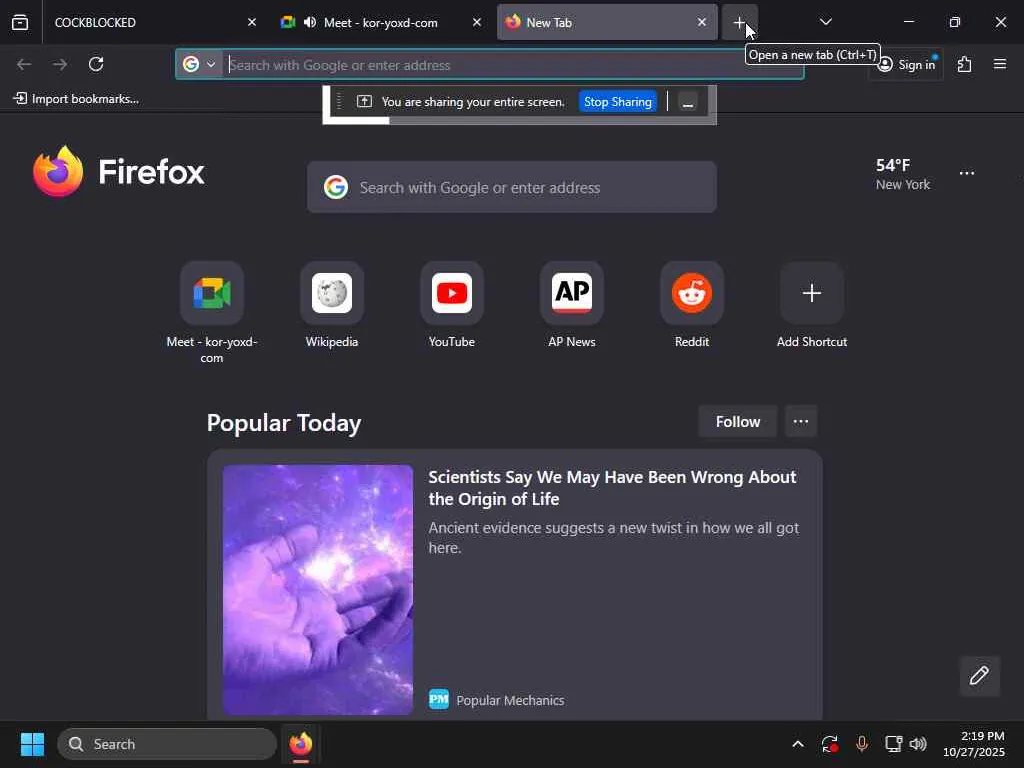
Task: Go back using the back arrow
Action: click(x=24, y=64)
